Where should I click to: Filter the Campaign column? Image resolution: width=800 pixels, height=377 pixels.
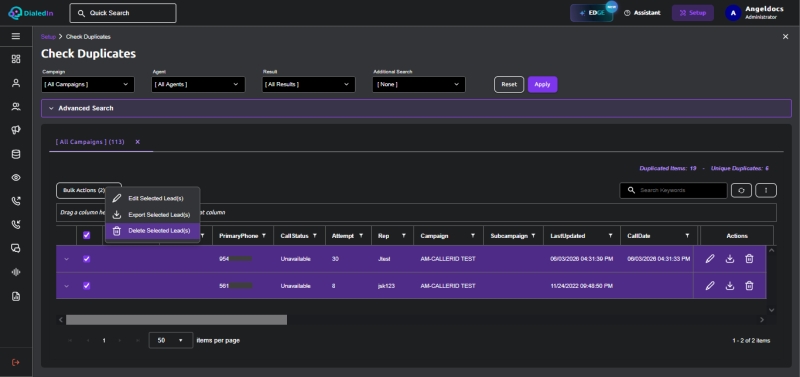[473, 236]
